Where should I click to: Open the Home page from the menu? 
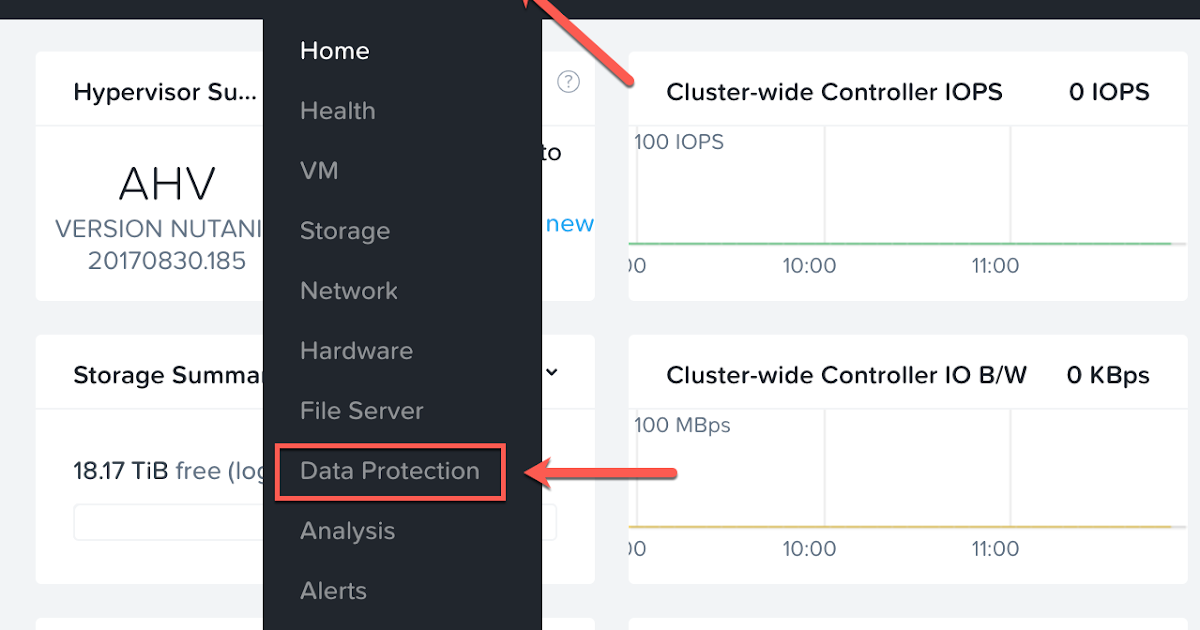[x=334, y=50]
